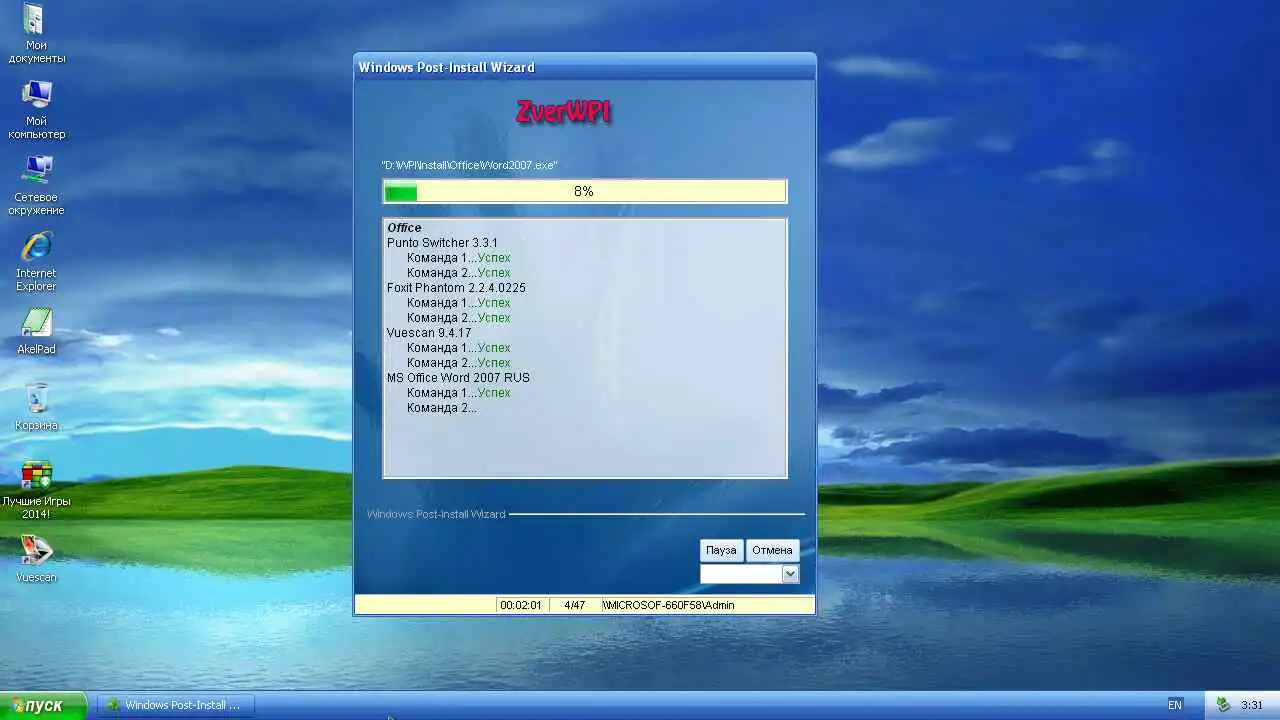Select Vuescan 9.4.17 list entry
Viewport: 1280px width, 720px height.
click(x=429, y=333)
